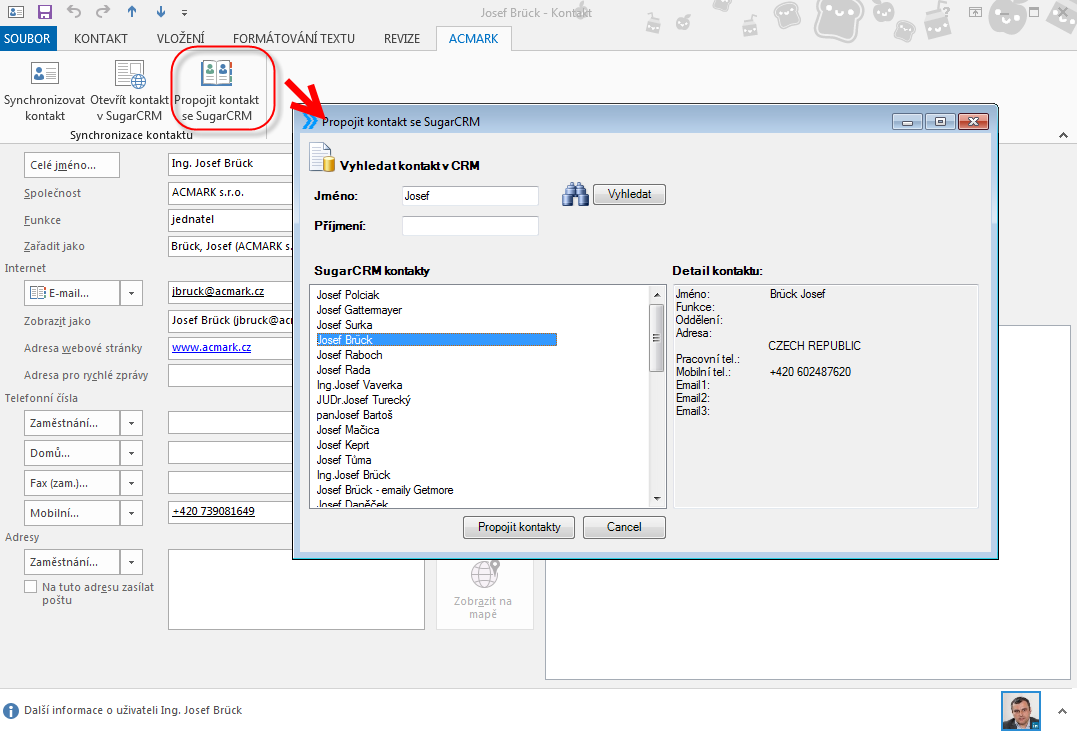Screen dimensions: 1077x734
Task: Click the contact card icon in title bar
Action: [15, 12]
